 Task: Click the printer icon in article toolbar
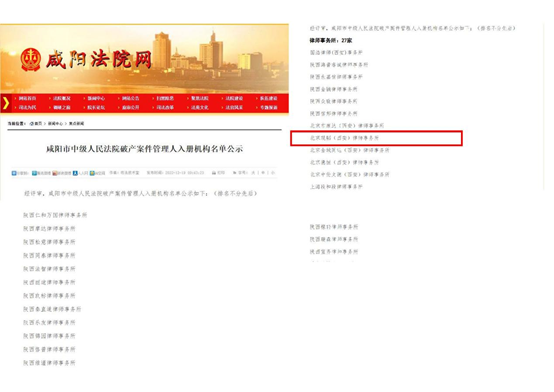214,172
